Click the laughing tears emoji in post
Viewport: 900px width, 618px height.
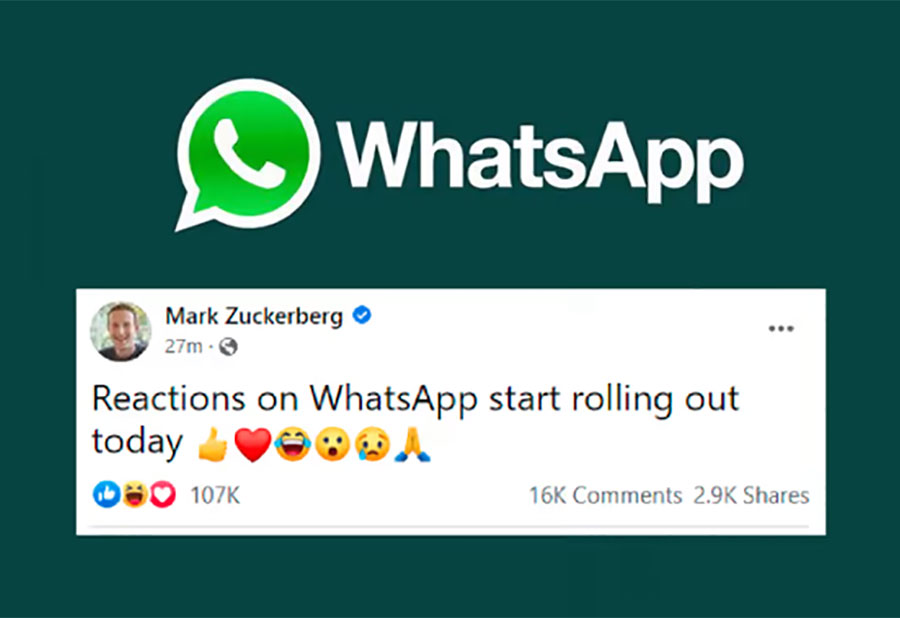pyautogui.click(x=293, y=445)
